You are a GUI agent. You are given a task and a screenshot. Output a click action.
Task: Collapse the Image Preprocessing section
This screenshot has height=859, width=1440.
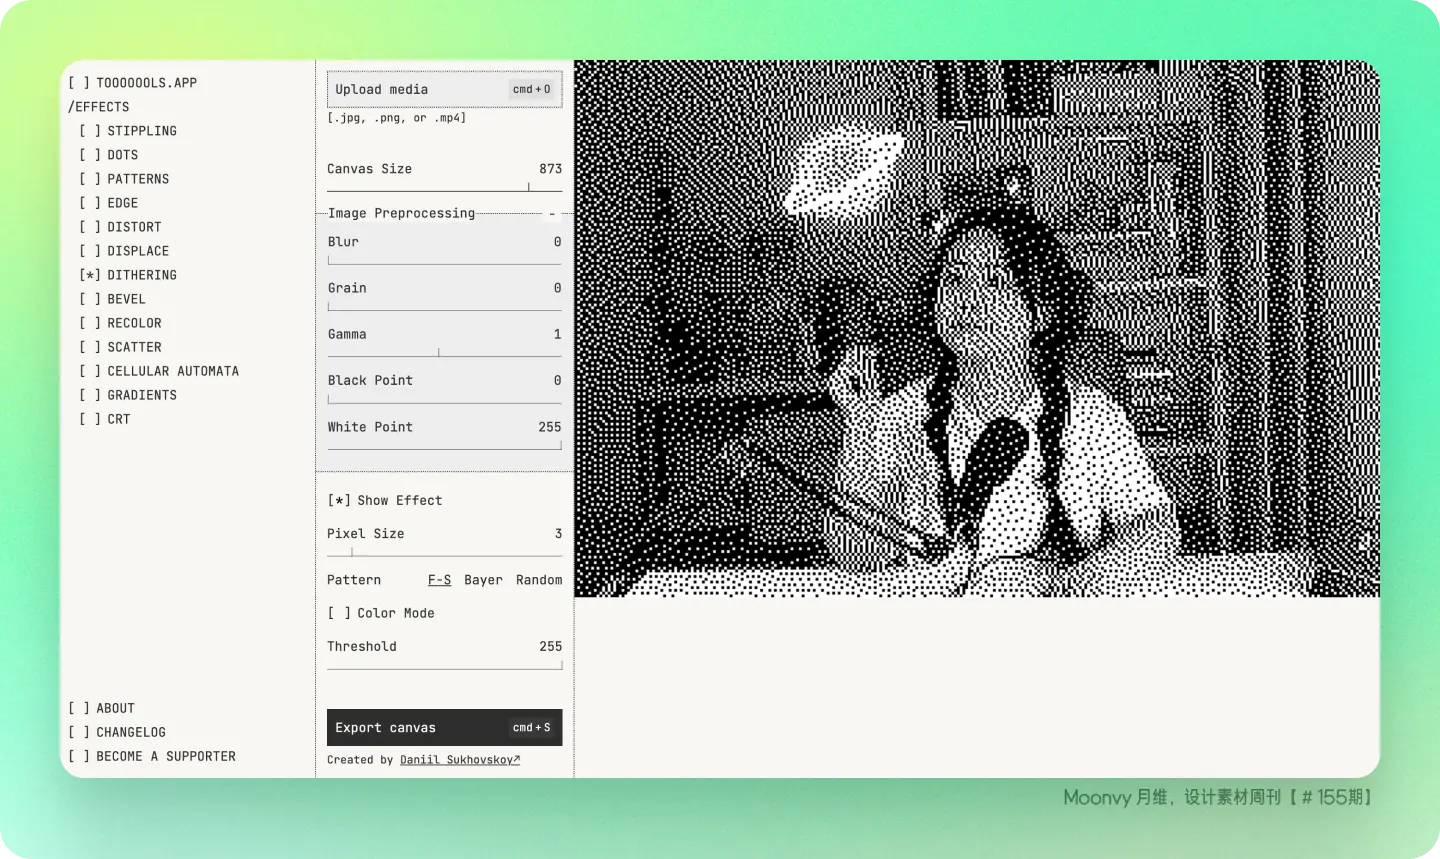coord(551,214)
